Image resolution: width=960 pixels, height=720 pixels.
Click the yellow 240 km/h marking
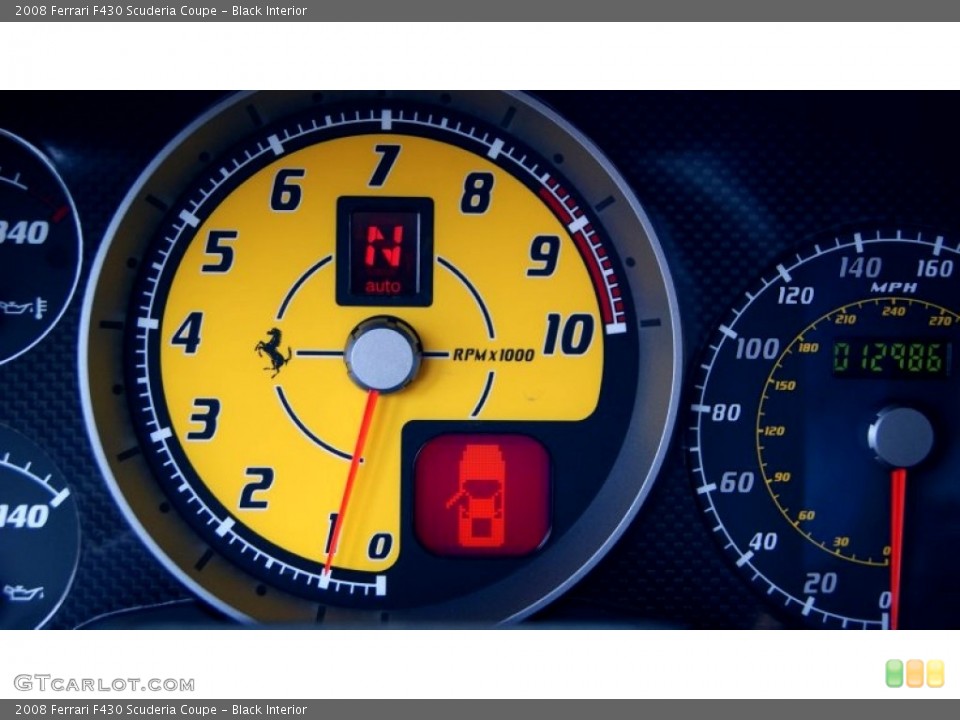click(x=894, y=311)
